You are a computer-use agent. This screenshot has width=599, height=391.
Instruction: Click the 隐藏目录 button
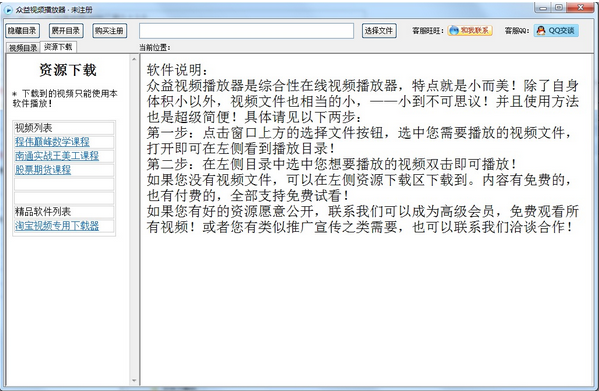[23, 31]
